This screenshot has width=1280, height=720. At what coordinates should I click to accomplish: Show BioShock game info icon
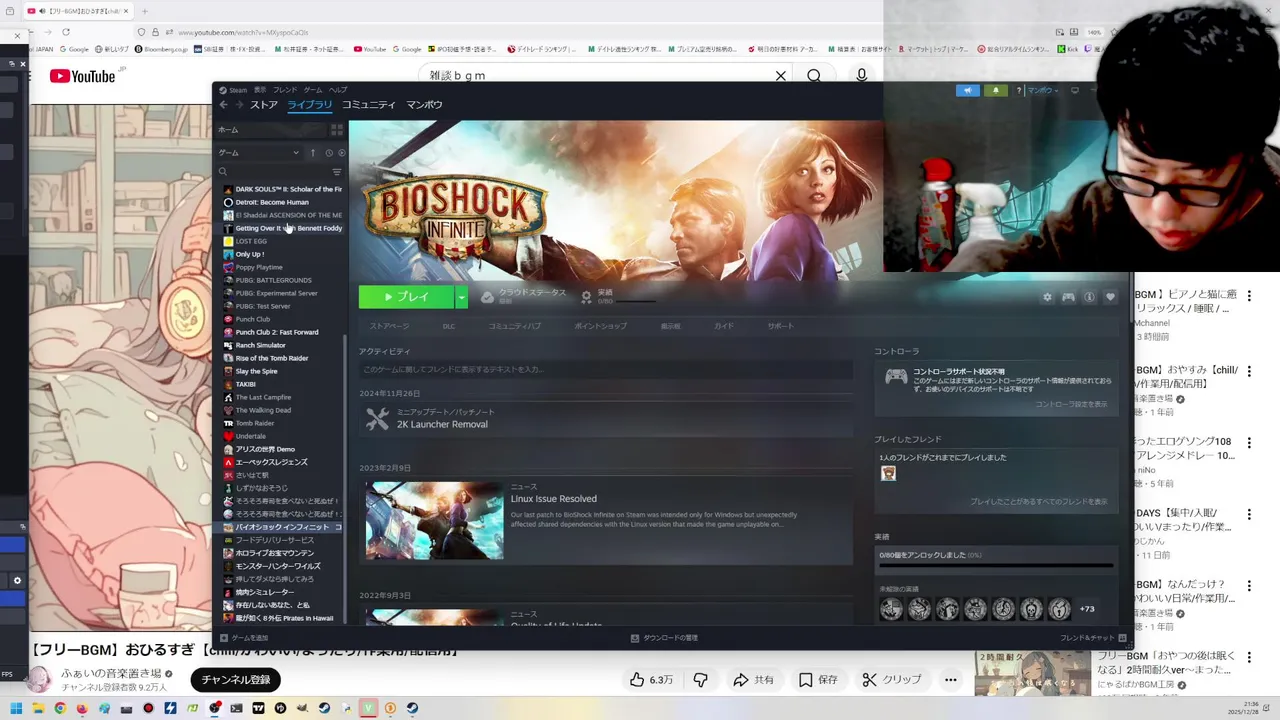pyautogui.click(x=1089, y=297)
